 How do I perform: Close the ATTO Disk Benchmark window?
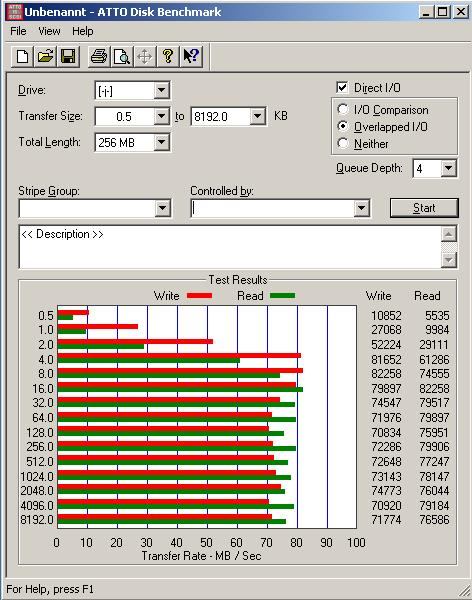point(461,11)
